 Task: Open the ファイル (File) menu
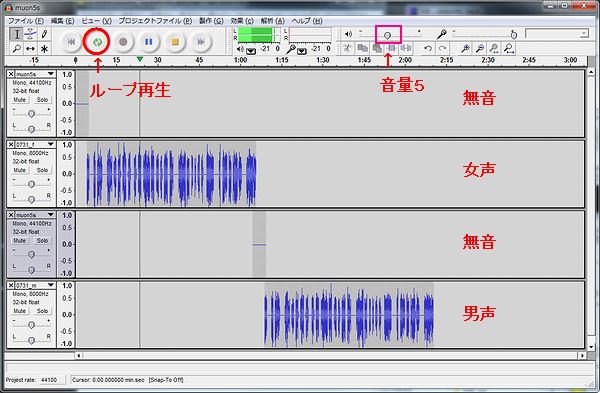tap(26, 21)
